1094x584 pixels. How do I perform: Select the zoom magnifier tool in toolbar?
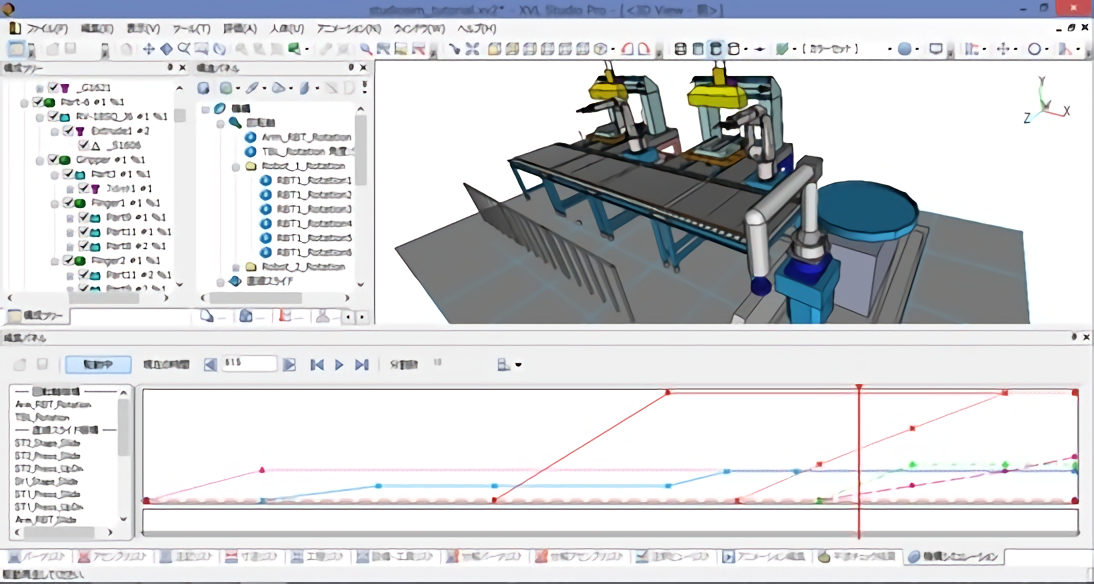click(x=183, y=49)
